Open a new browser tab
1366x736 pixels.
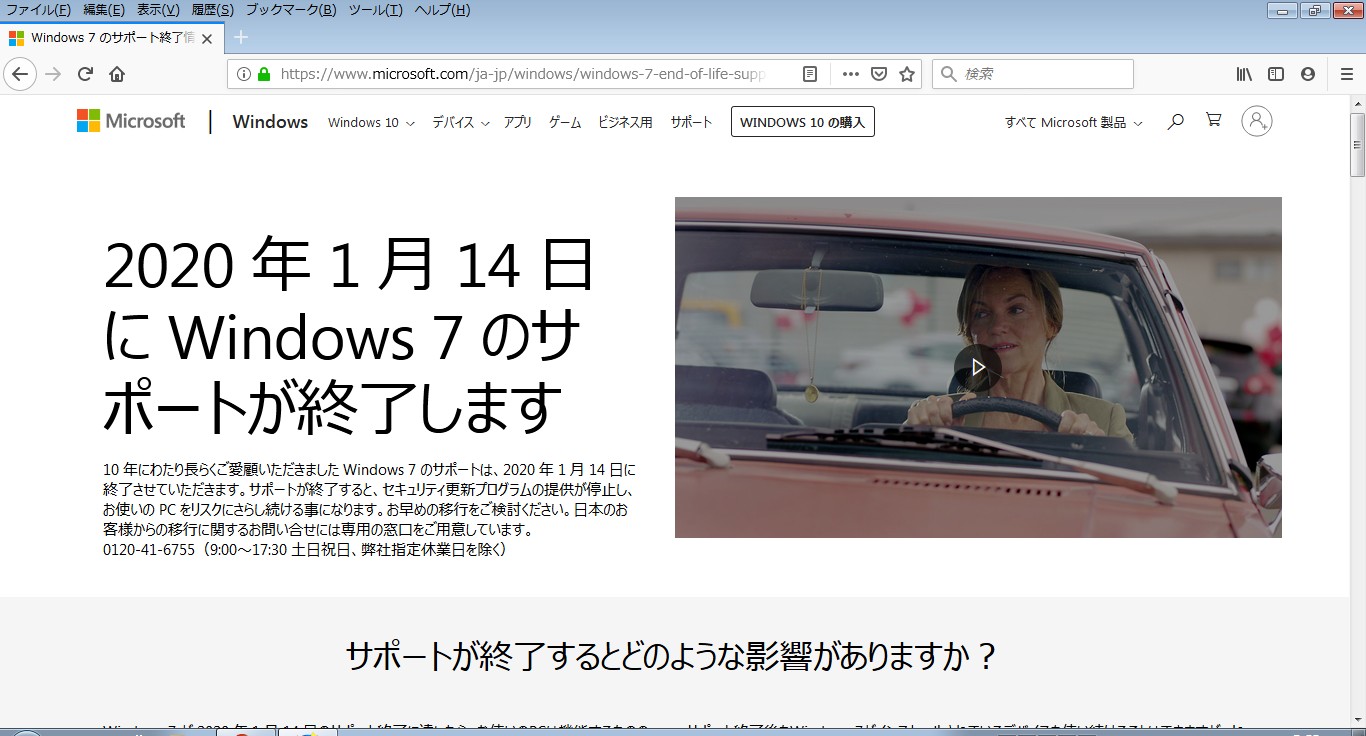tap(240, 38)
